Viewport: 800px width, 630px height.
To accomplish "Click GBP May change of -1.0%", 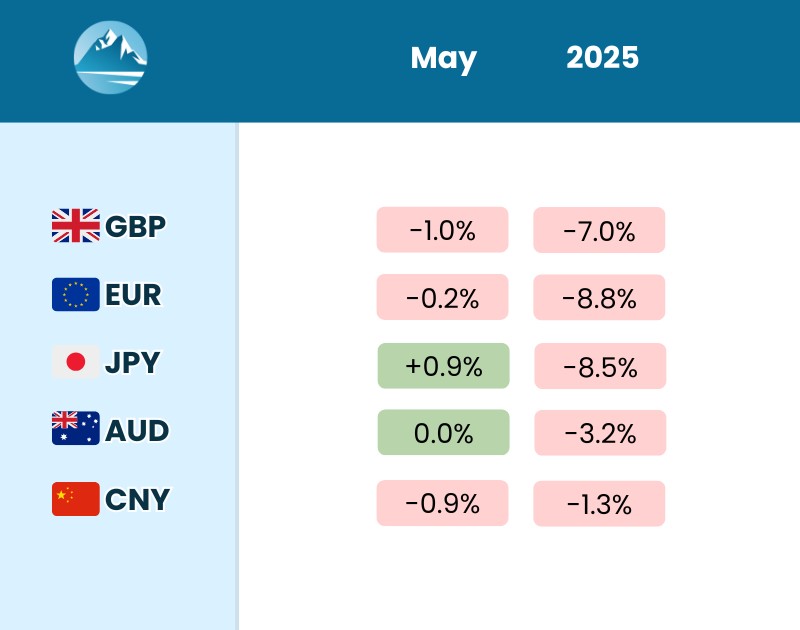I will click(x=442, y=230).
